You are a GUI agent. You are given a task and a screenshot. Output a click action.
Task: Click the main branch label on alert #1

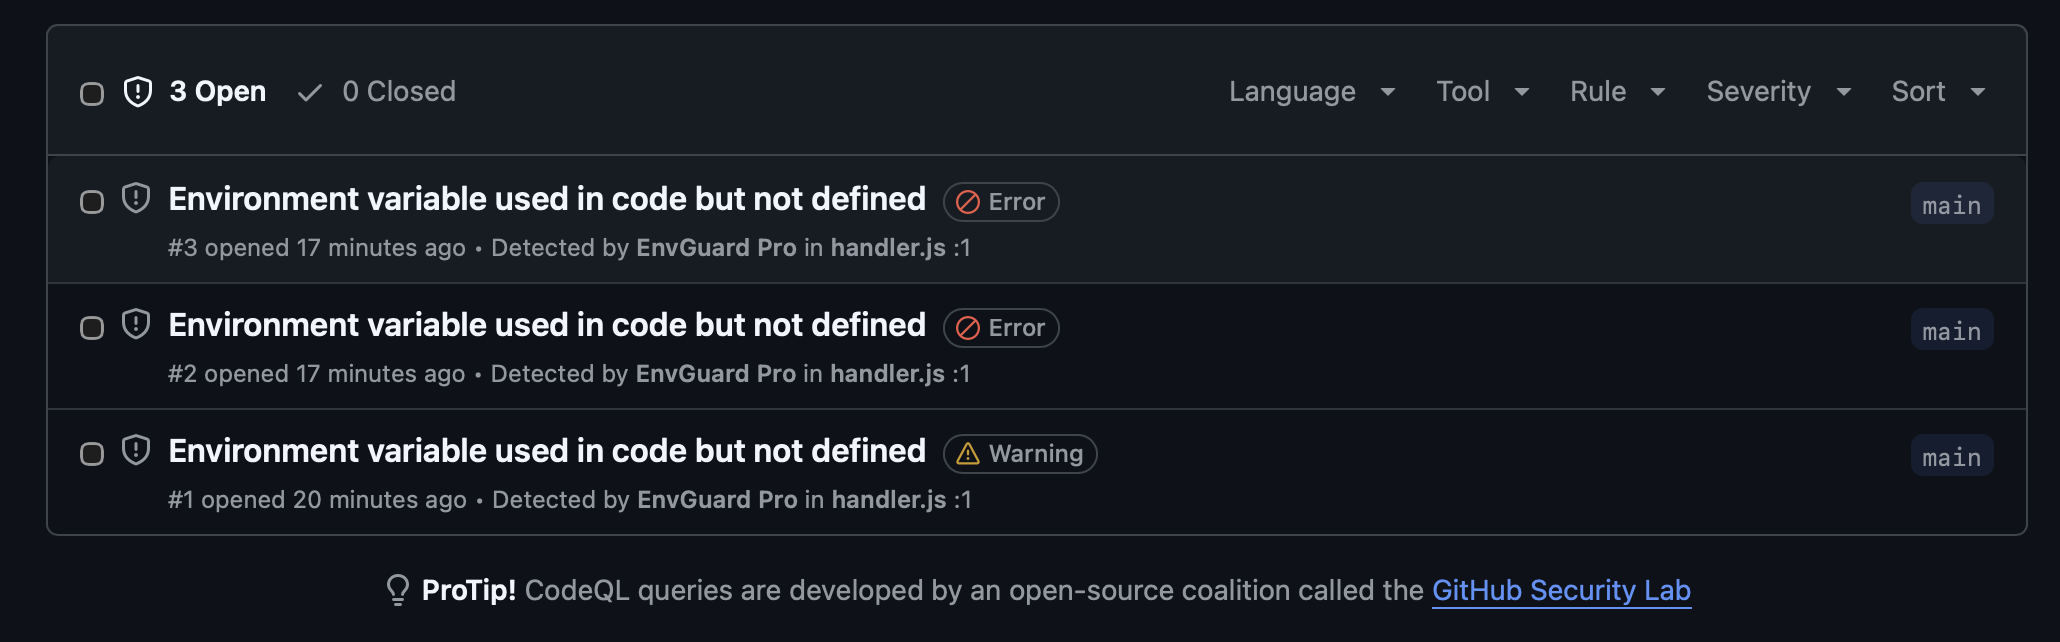(x=1950, y=455)
